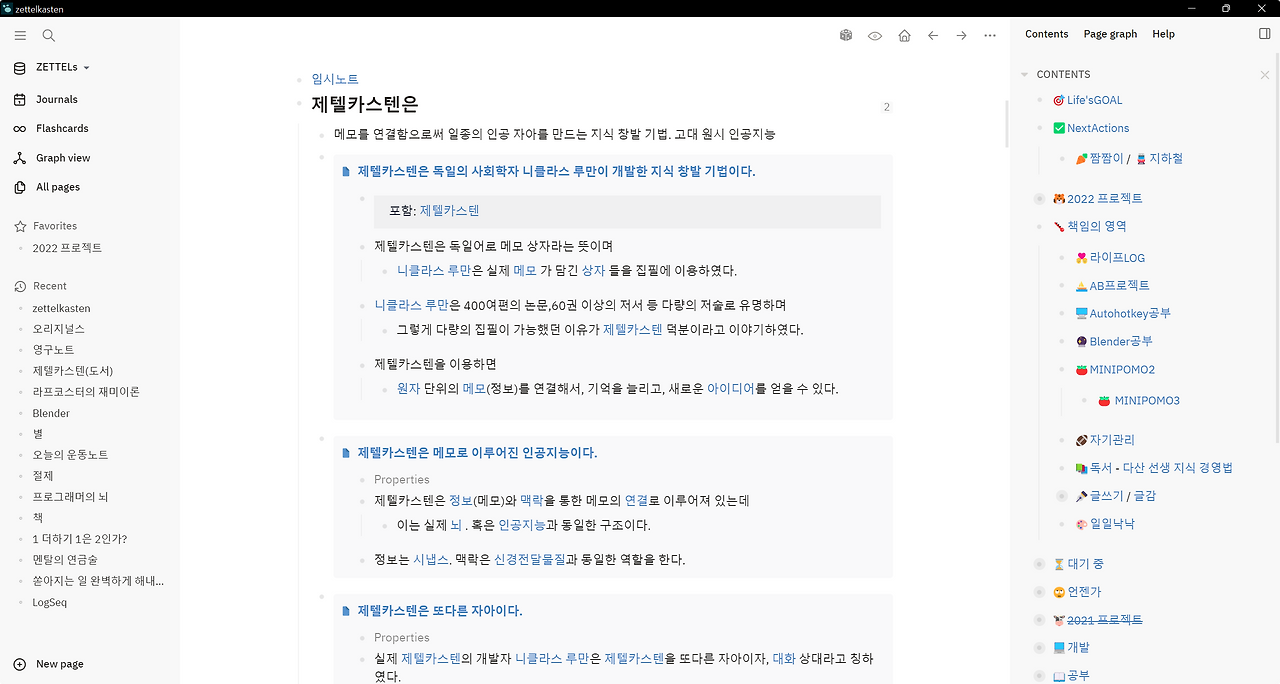Viewport: 1280px width, 684px height.
Task: Go to home via the house icon
Action: (904, 35)
